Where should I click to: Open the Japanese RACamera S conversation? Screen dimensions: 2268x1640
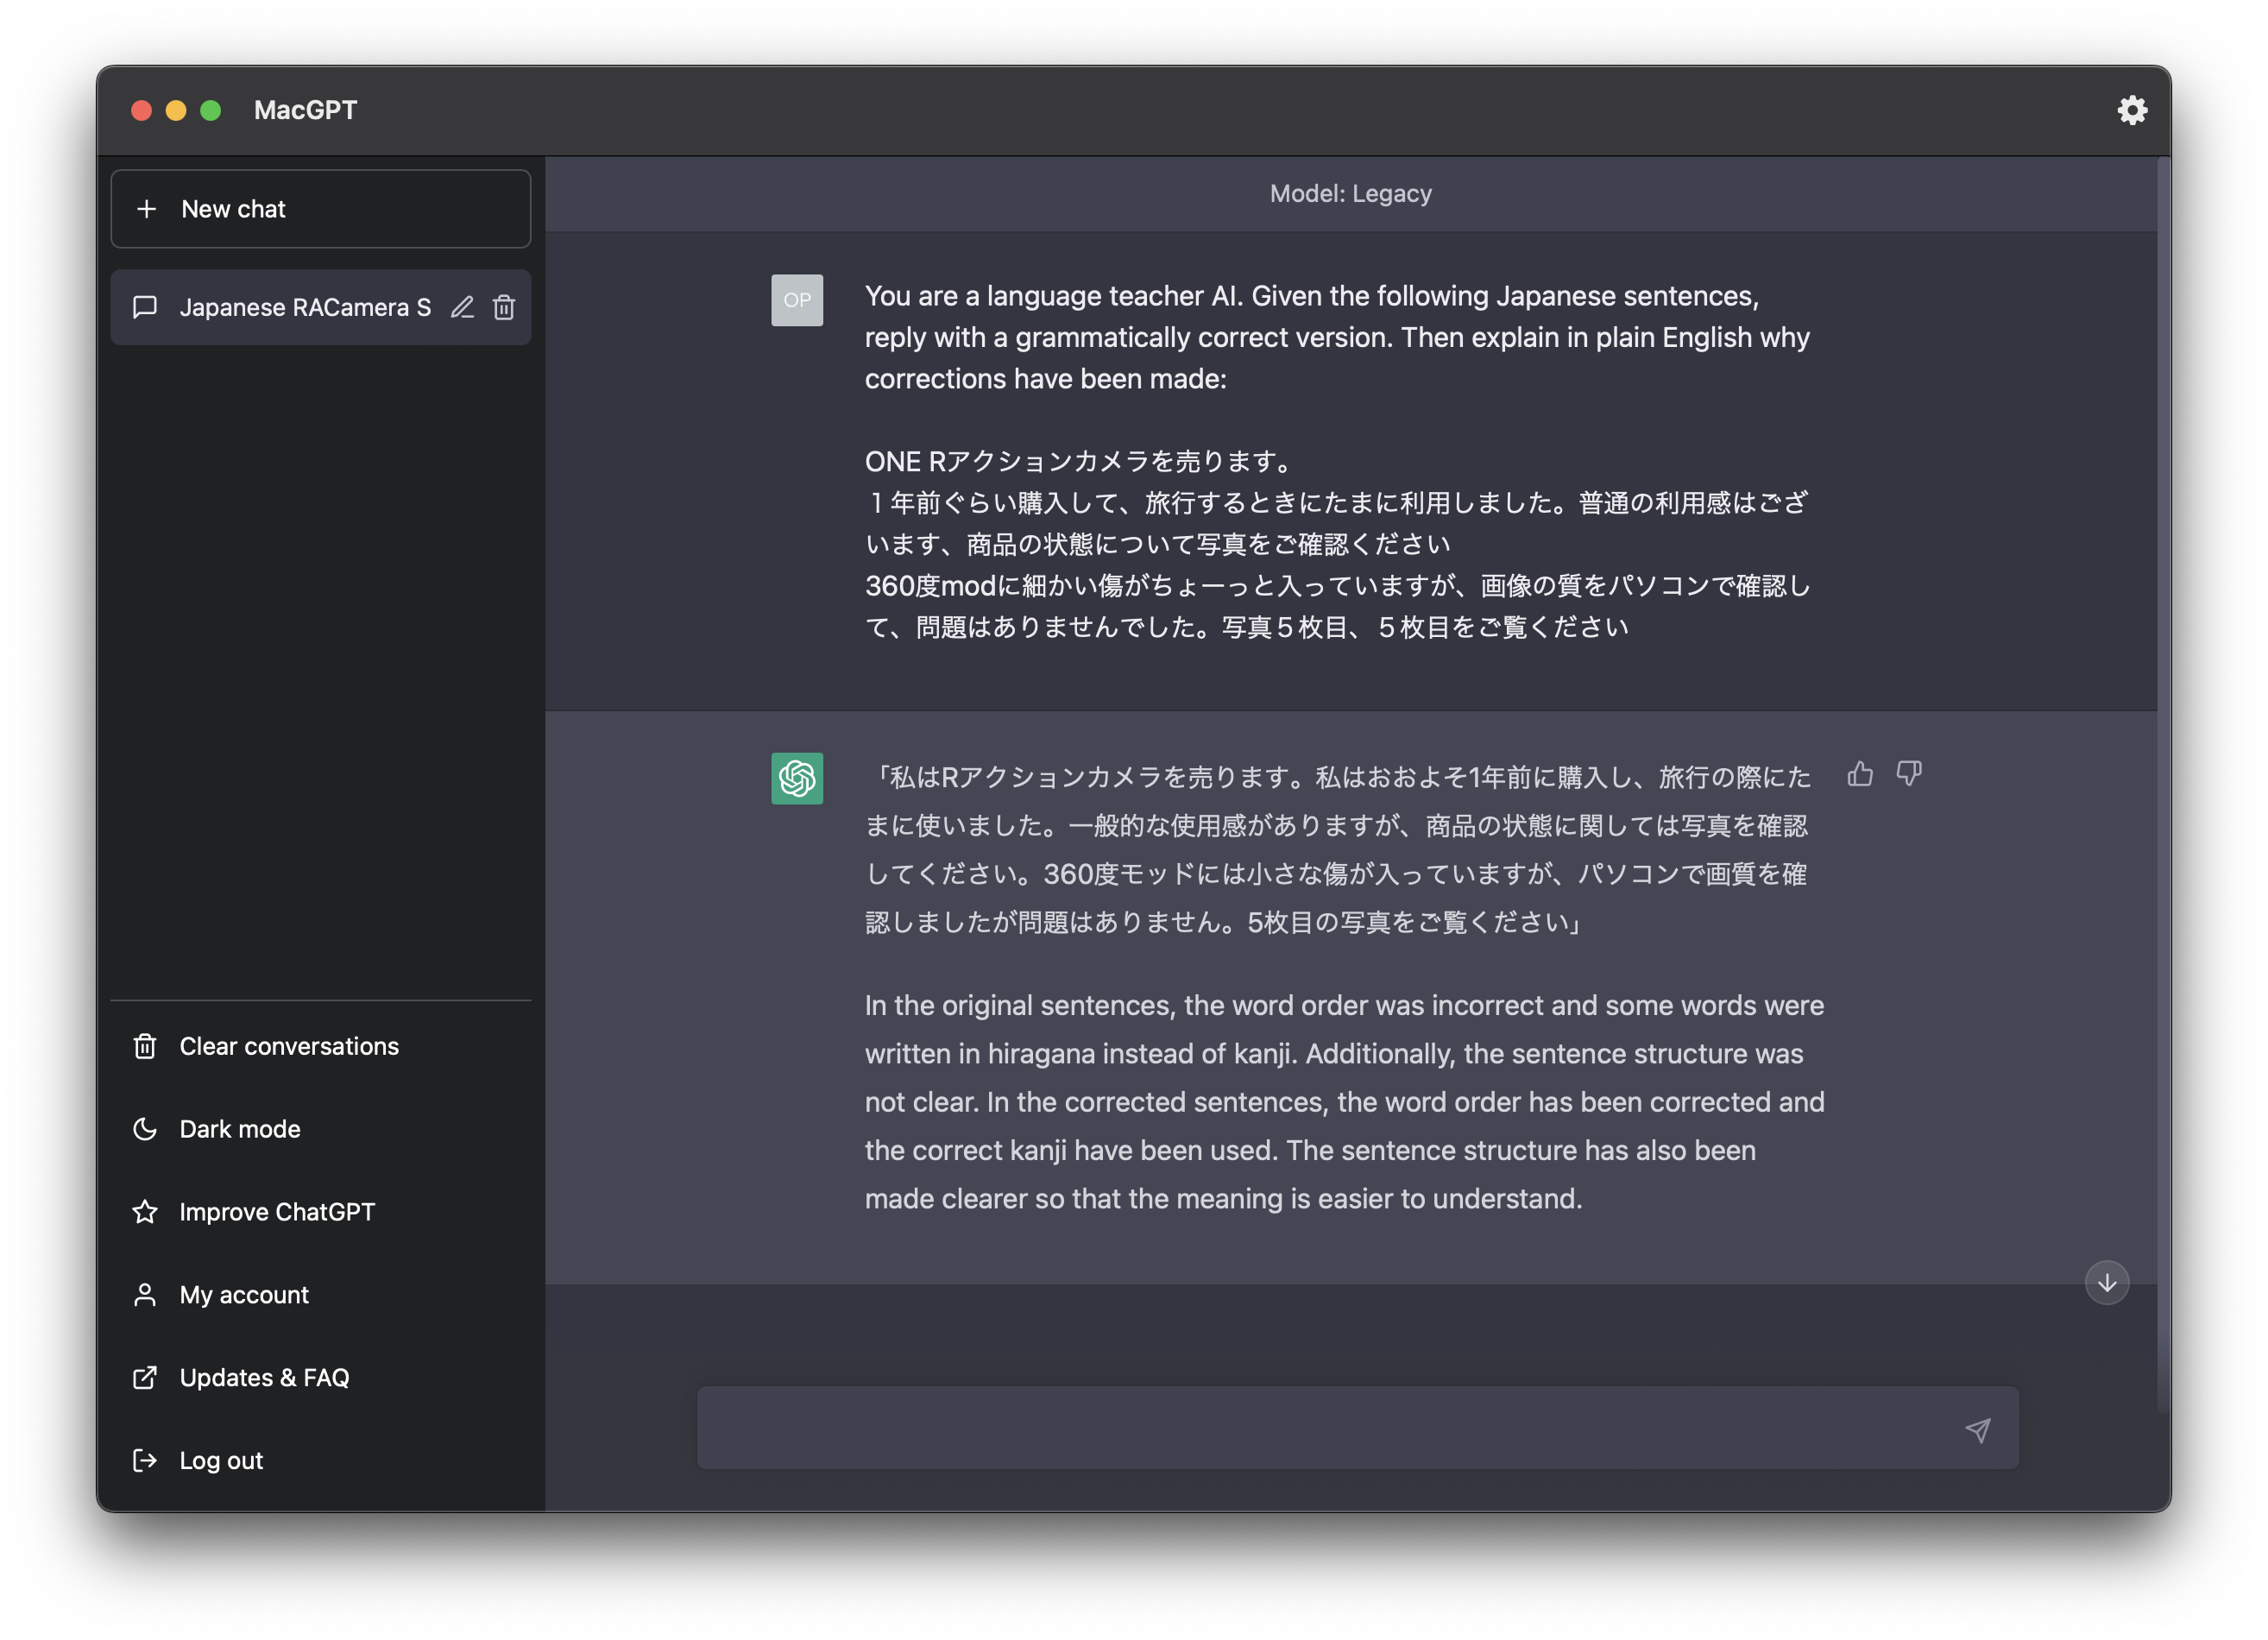pyautogui.click(x=321, y=307)
